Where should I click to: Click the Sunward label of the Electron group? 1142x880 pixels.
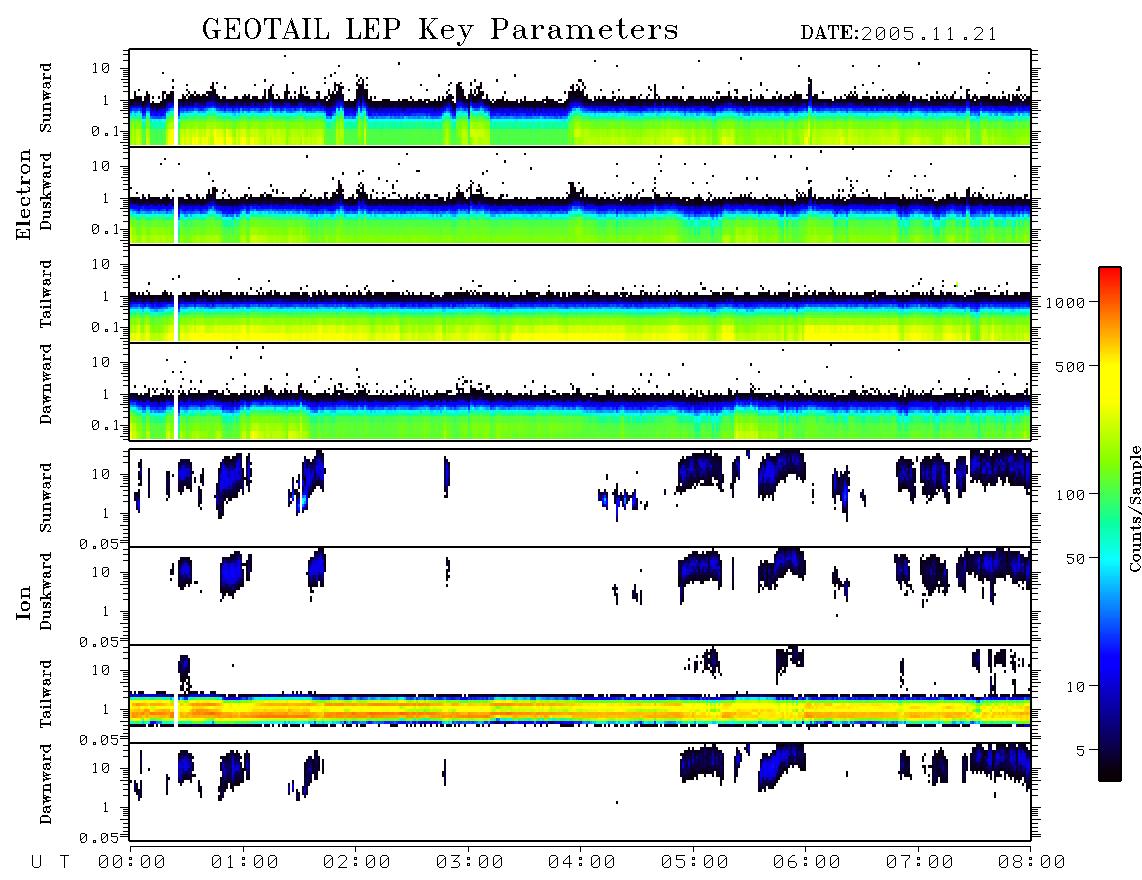[46, 98]
